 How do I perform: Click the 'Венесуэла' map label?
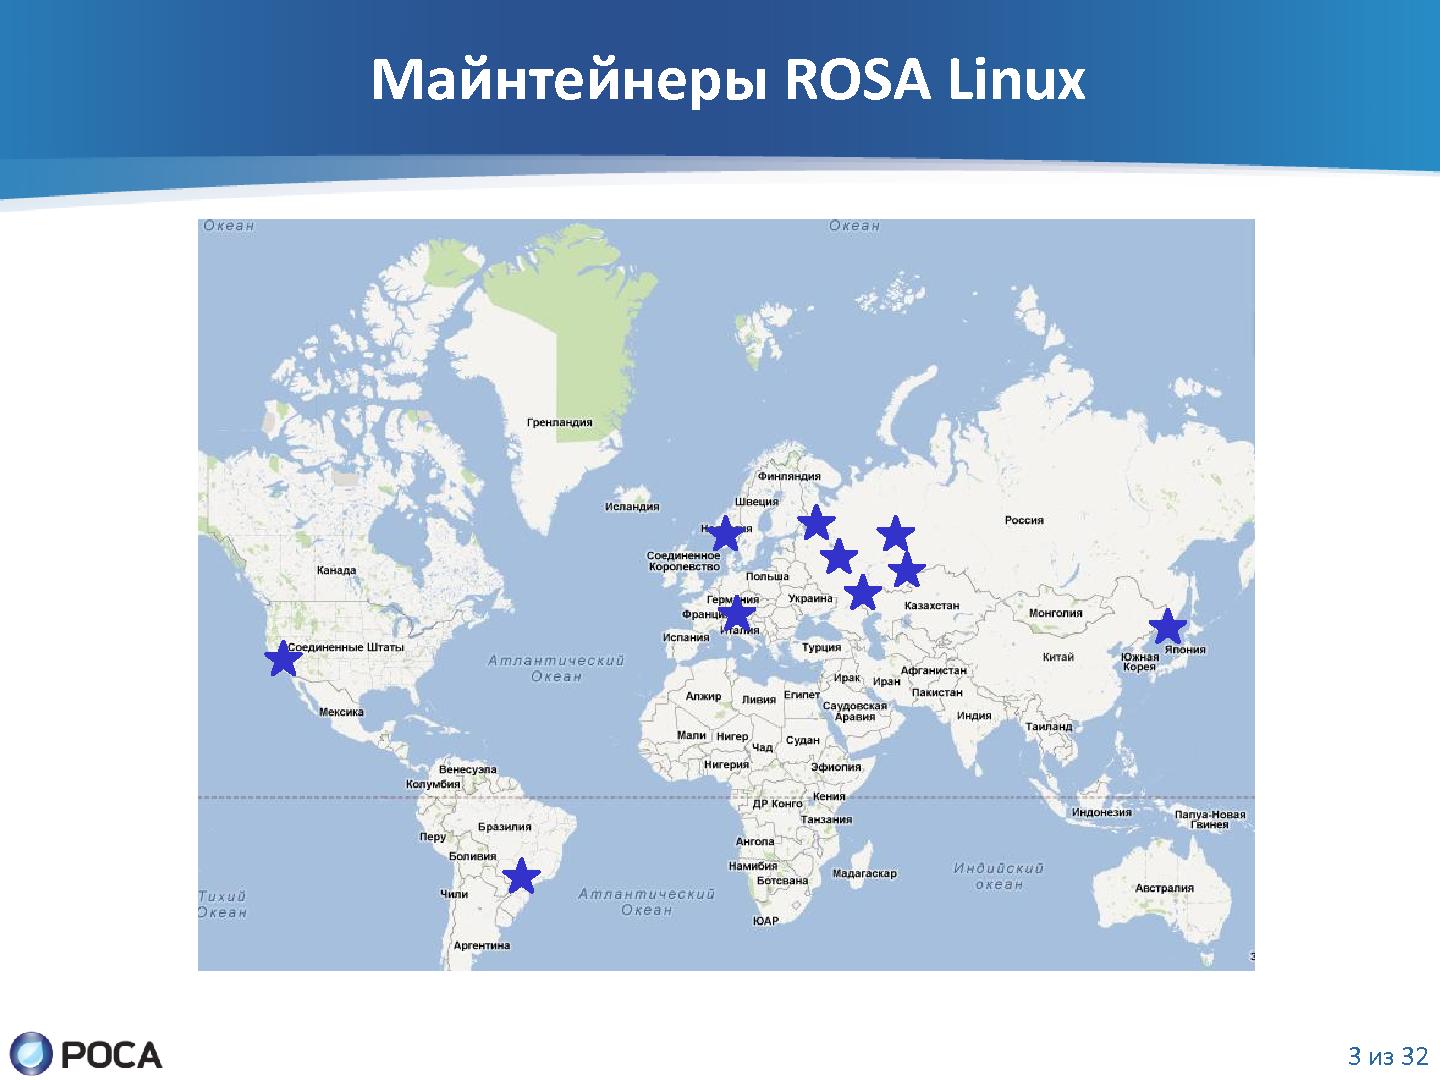tap(467, 770)
